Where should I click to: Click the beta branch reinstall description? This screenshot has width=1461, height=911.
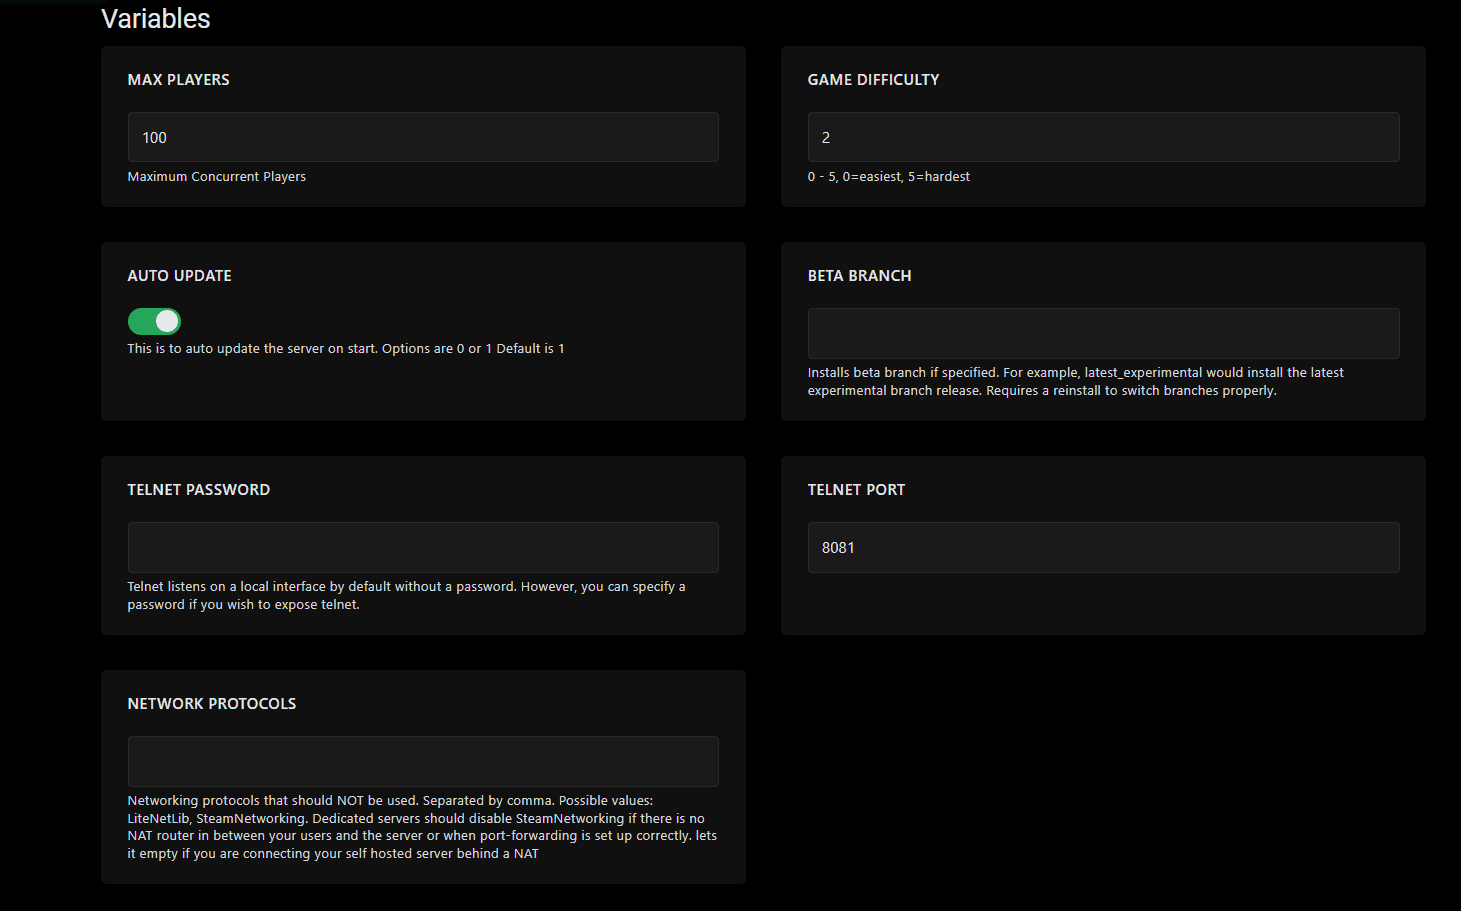(x=1075, y=381)
